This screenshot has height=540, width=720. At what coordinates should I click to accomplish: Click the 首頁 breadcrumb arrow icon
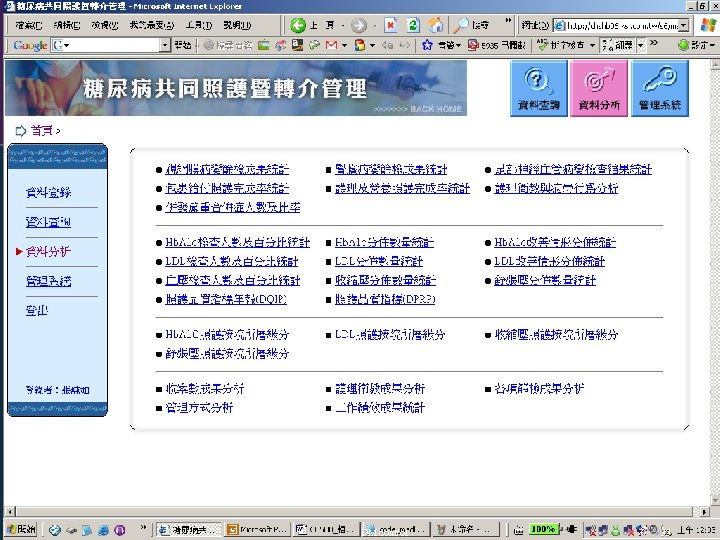20,131
